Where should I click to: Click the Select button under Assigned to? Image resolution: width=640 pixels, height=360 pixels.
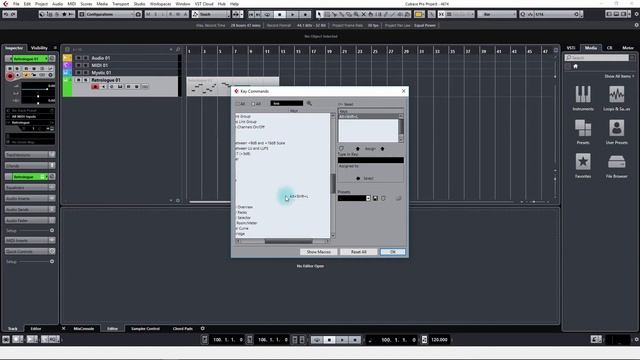click(368, 178)
